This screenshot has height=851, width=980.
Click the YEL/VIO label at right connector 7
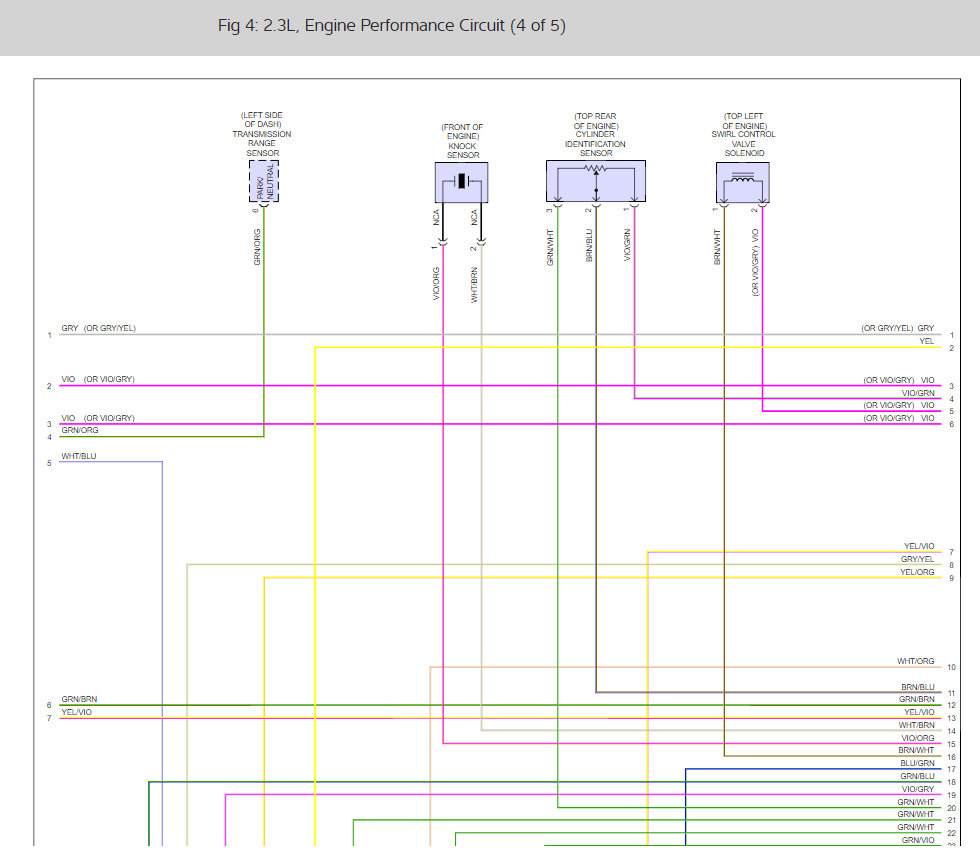[919, 546]
